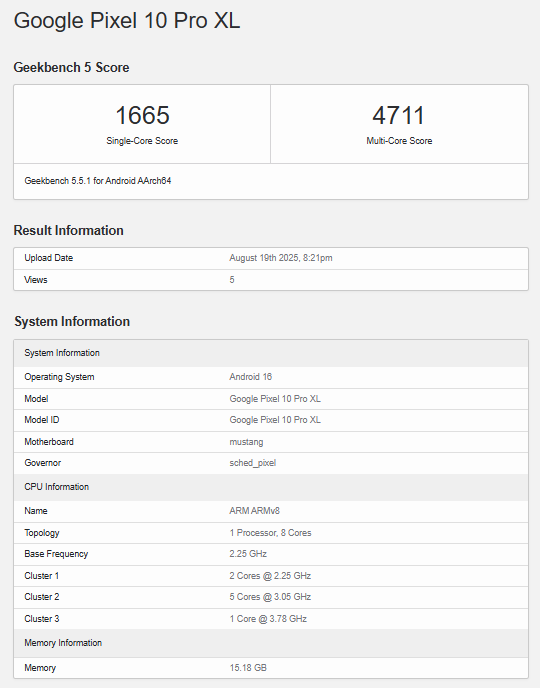This screenshot has width=540, height=688.
Task: Click the Result Information heading
Action: click(68, 230)
